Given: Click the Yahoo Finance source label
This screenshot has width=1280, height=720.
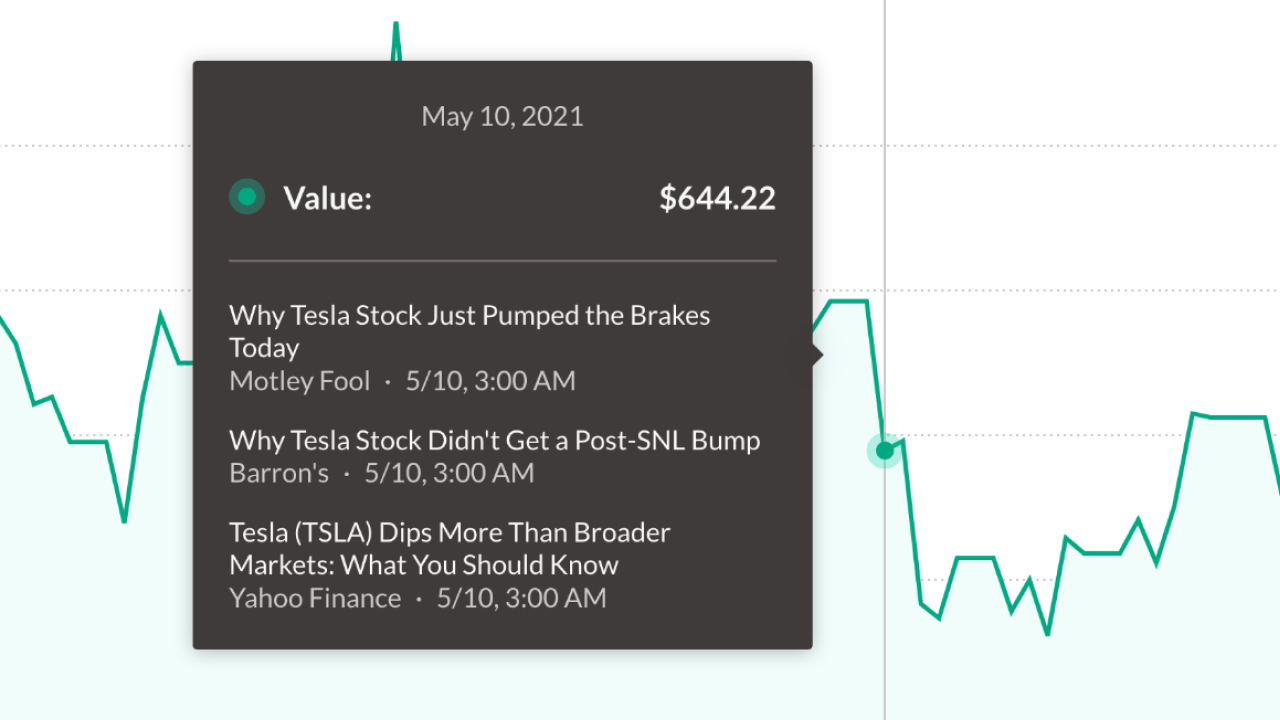Looking at the screenshot, I should [x=315, y=598].
